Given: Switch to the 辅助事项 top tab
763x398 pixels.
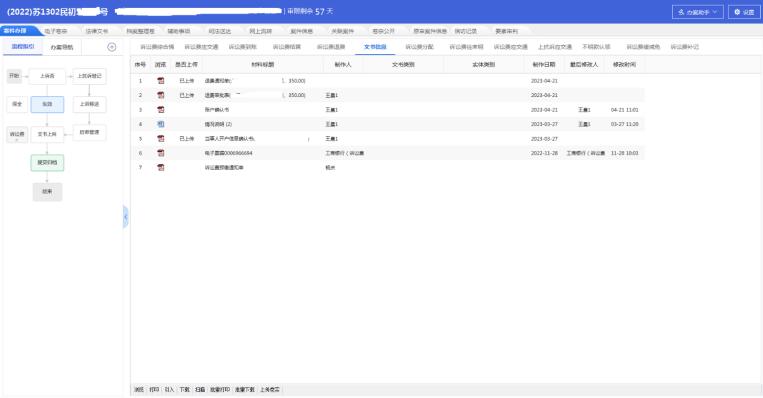Looking at the screenshot, I should pos(179,31).
